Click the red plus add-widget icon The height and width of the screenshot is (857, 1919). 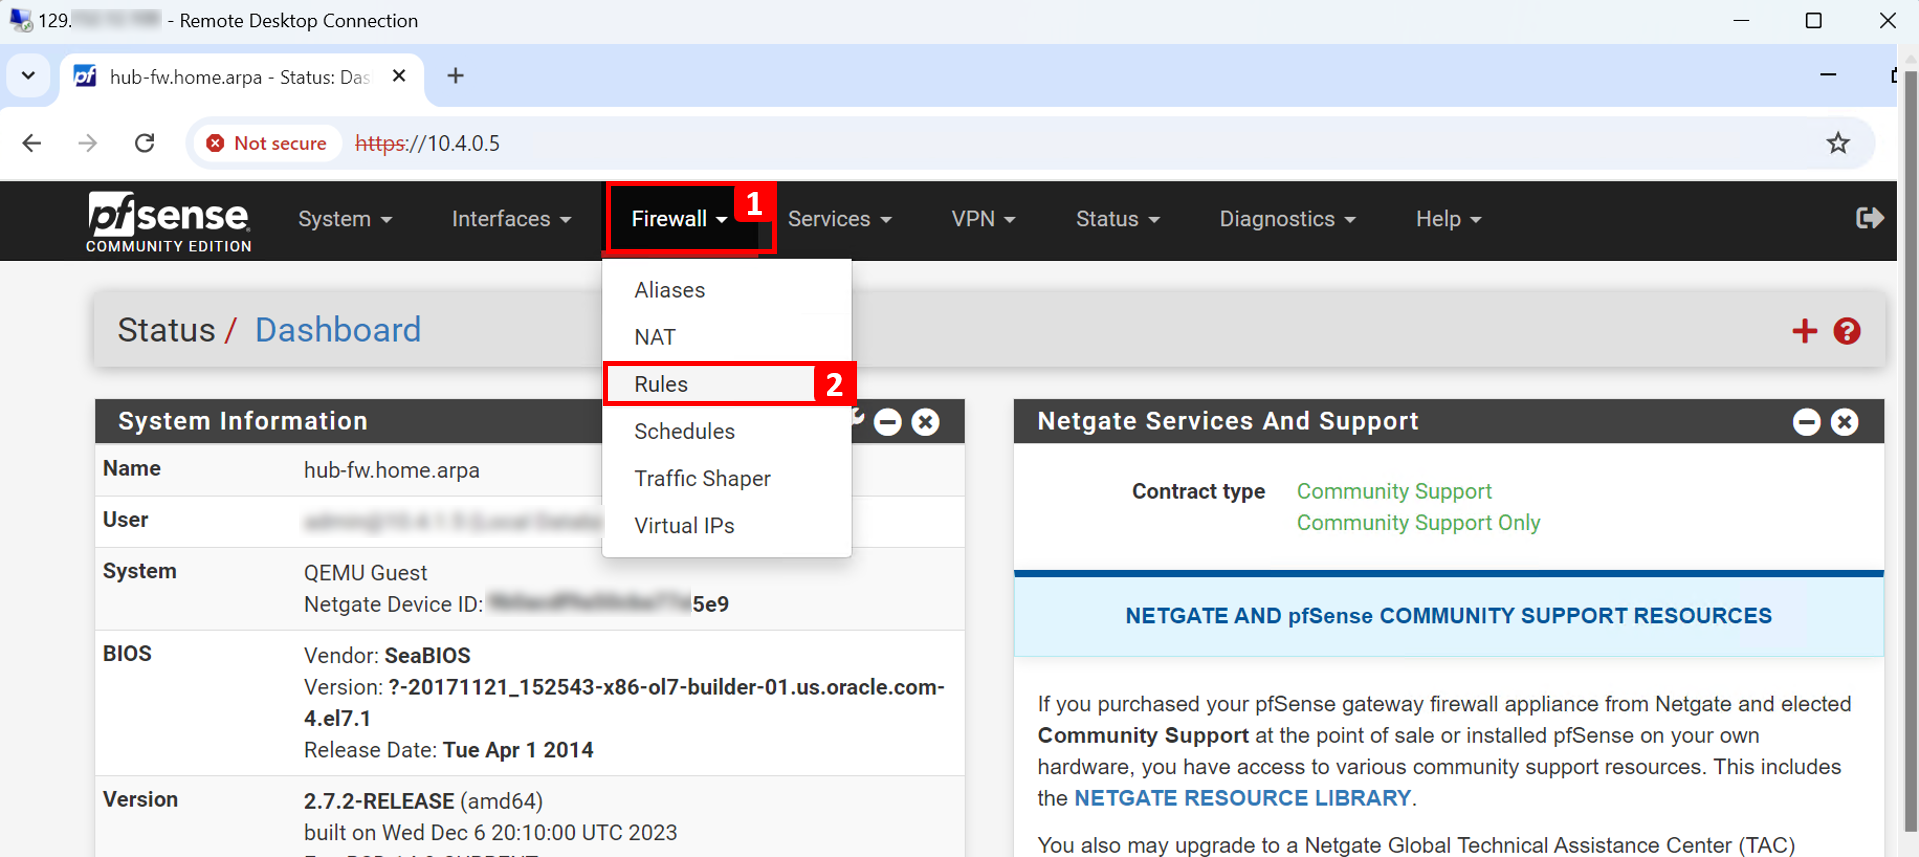1804,331
